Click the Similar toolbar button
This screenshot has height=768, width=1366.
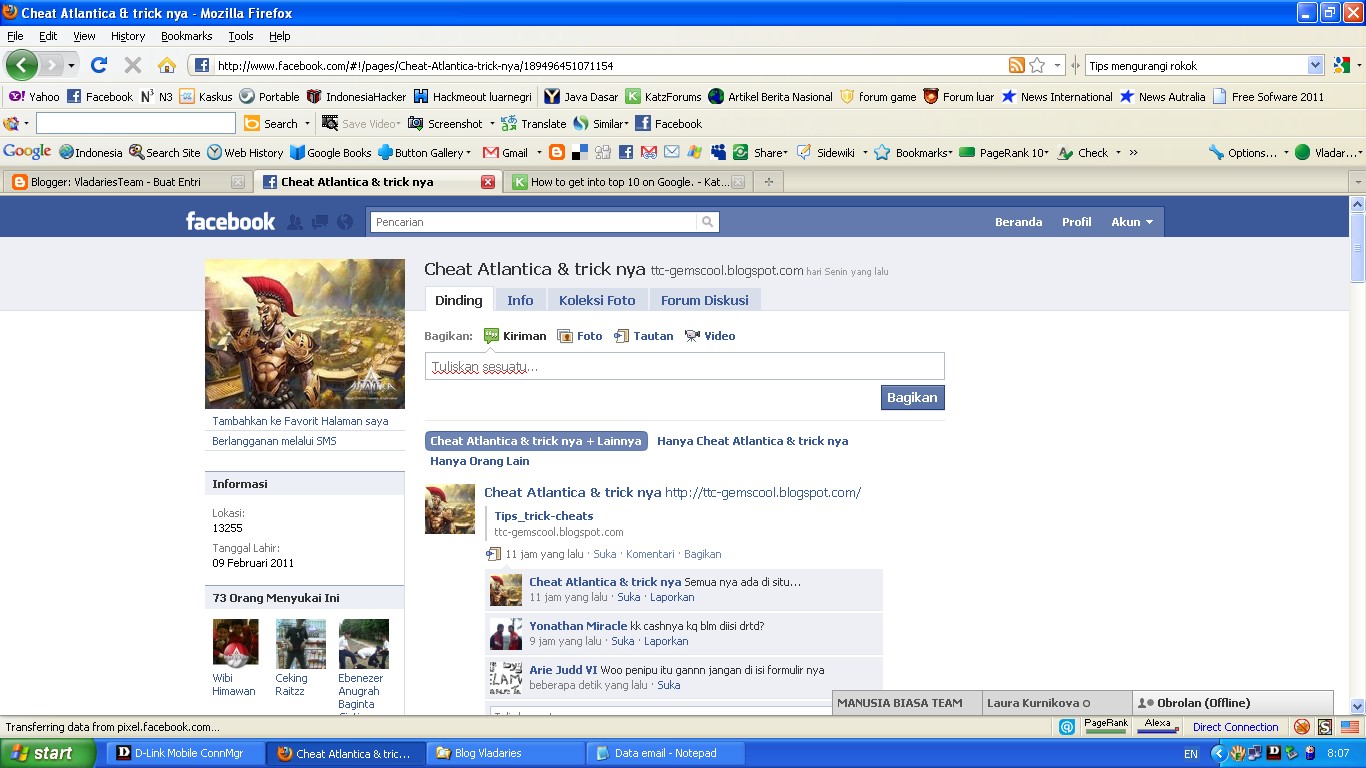pyautogui.click(x=600, y=124)
